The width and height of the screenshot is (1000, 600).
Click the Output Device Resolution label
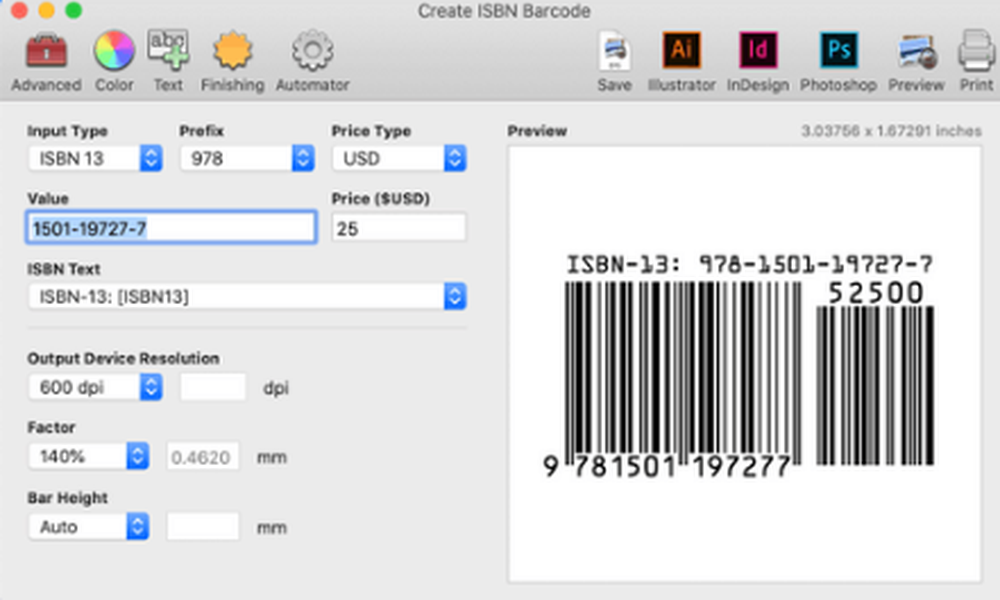(x=123, y=358)
